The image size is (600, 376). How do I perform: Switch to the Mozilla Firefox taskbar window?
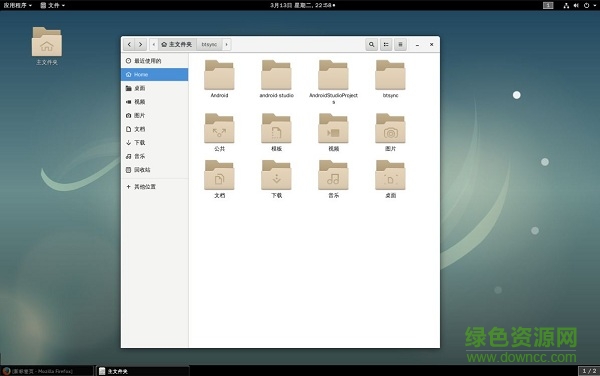47,371
